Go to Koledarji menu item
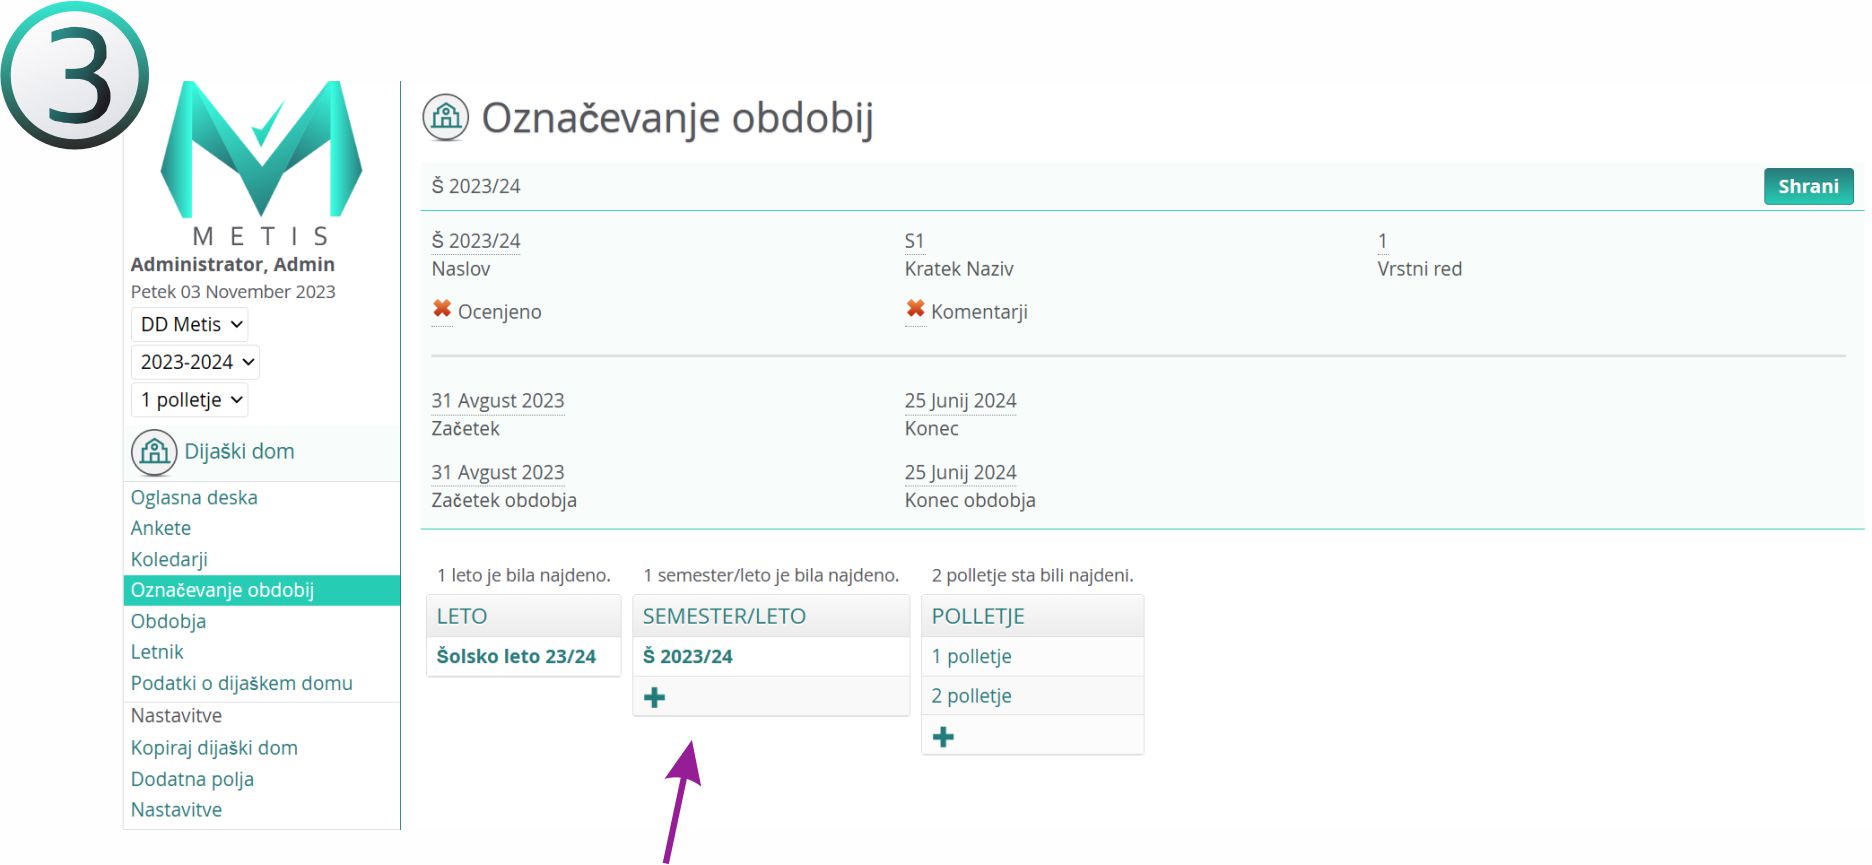Image resolution: width=1872 pixels, height=865 pixels. click(x=169, y=560)
